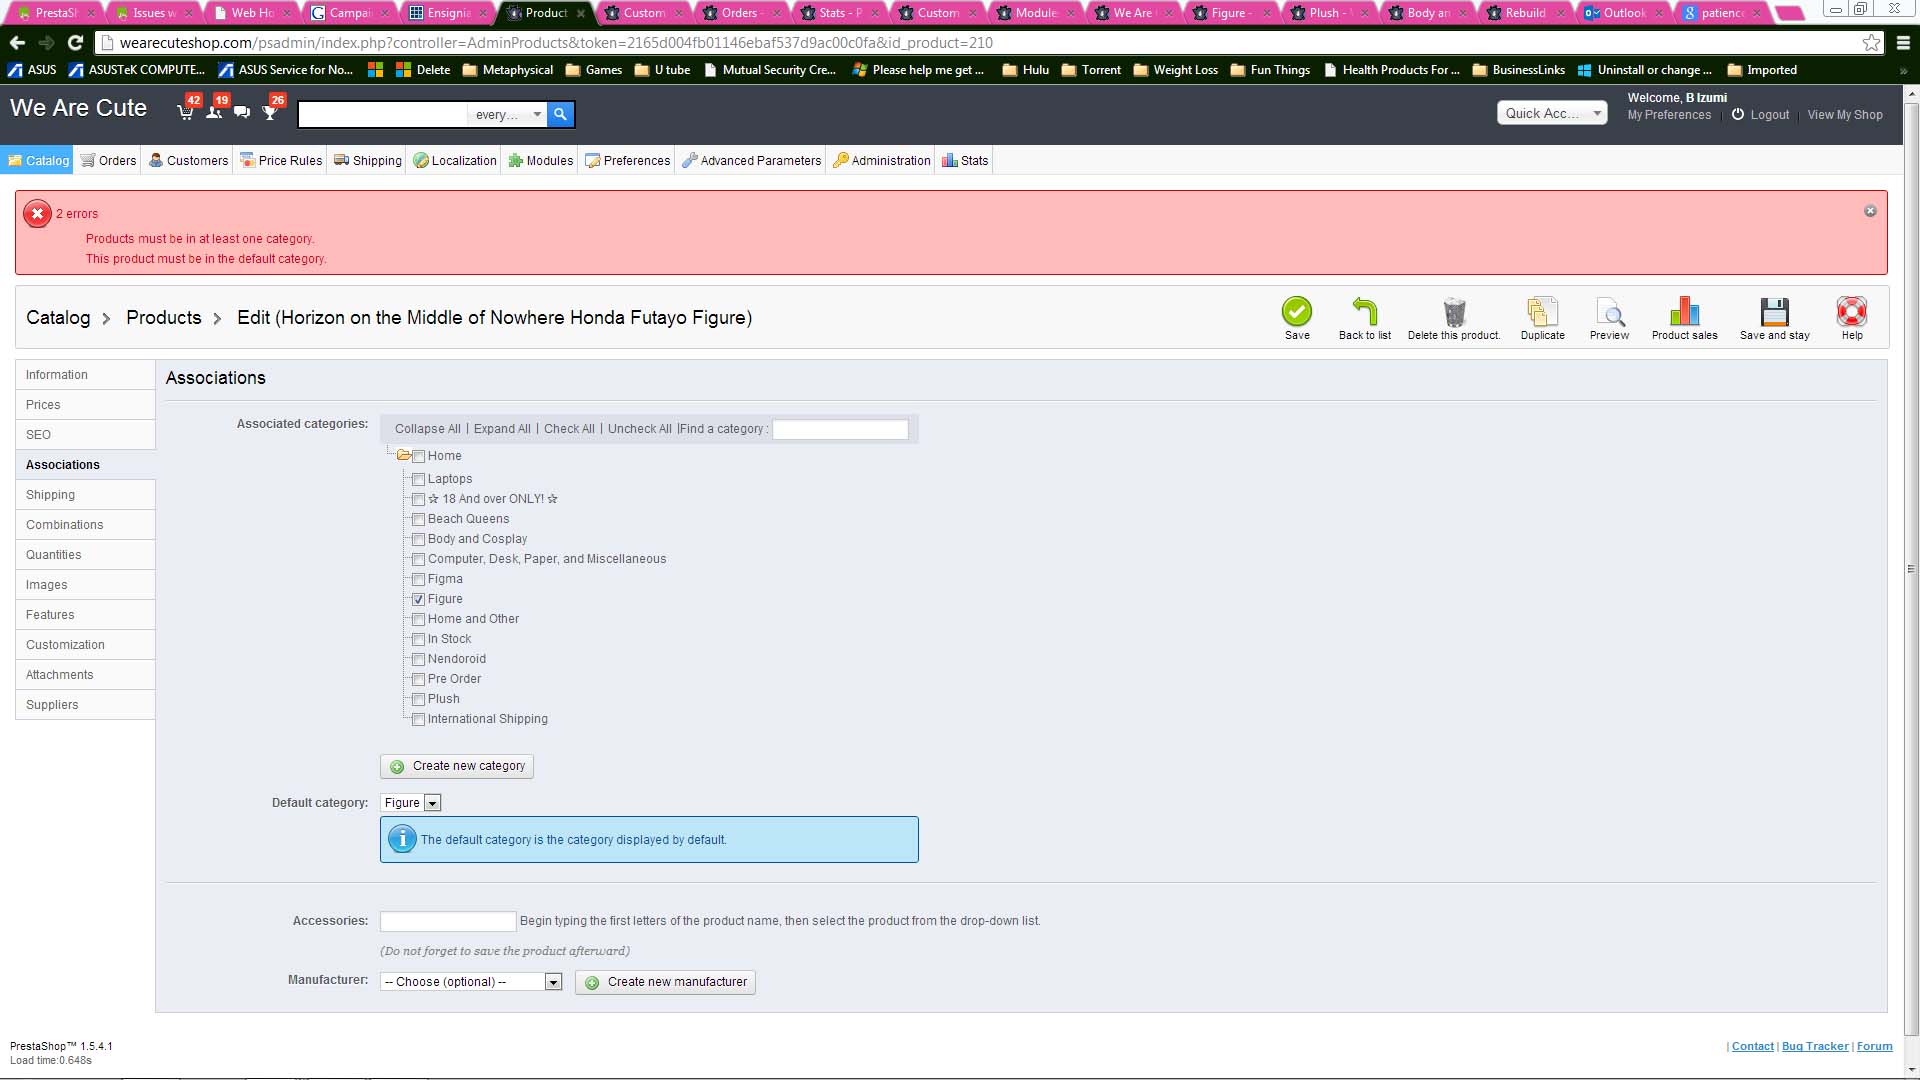Click the shopping cart notifications icon
1920x1080 pixels.
point(186,112)
